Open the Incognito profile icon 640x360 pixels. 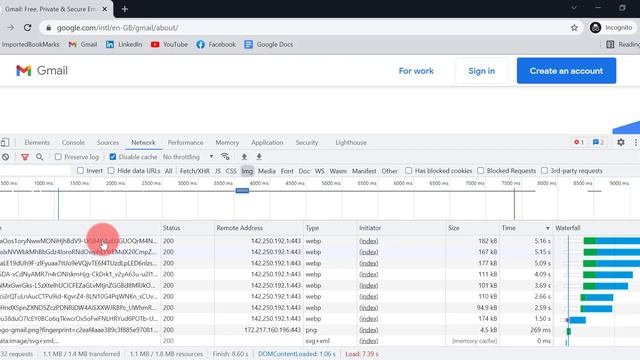click(x=596, y=28)
